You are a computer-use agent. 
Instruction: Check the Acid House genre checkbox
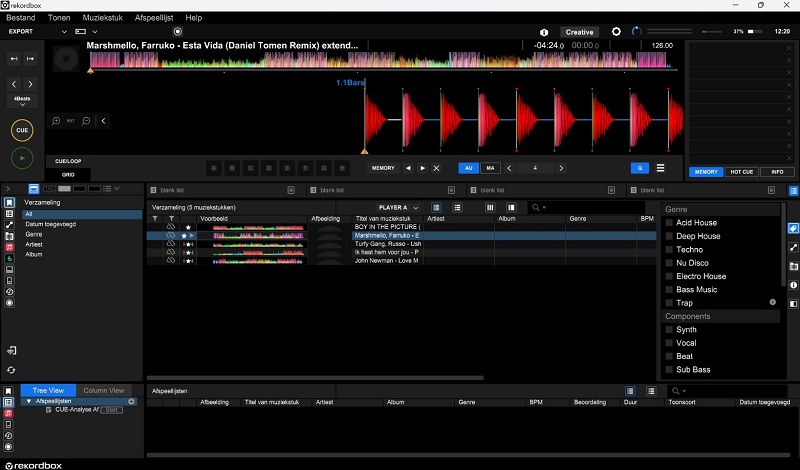coord(669,223)
